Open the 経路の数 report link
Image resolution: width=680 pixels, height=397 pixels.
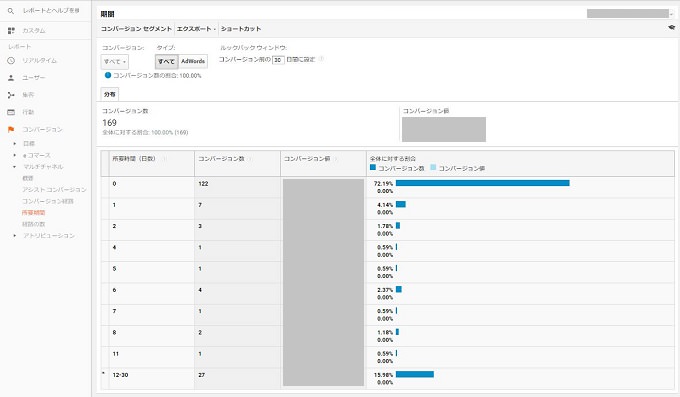point(33,224)
